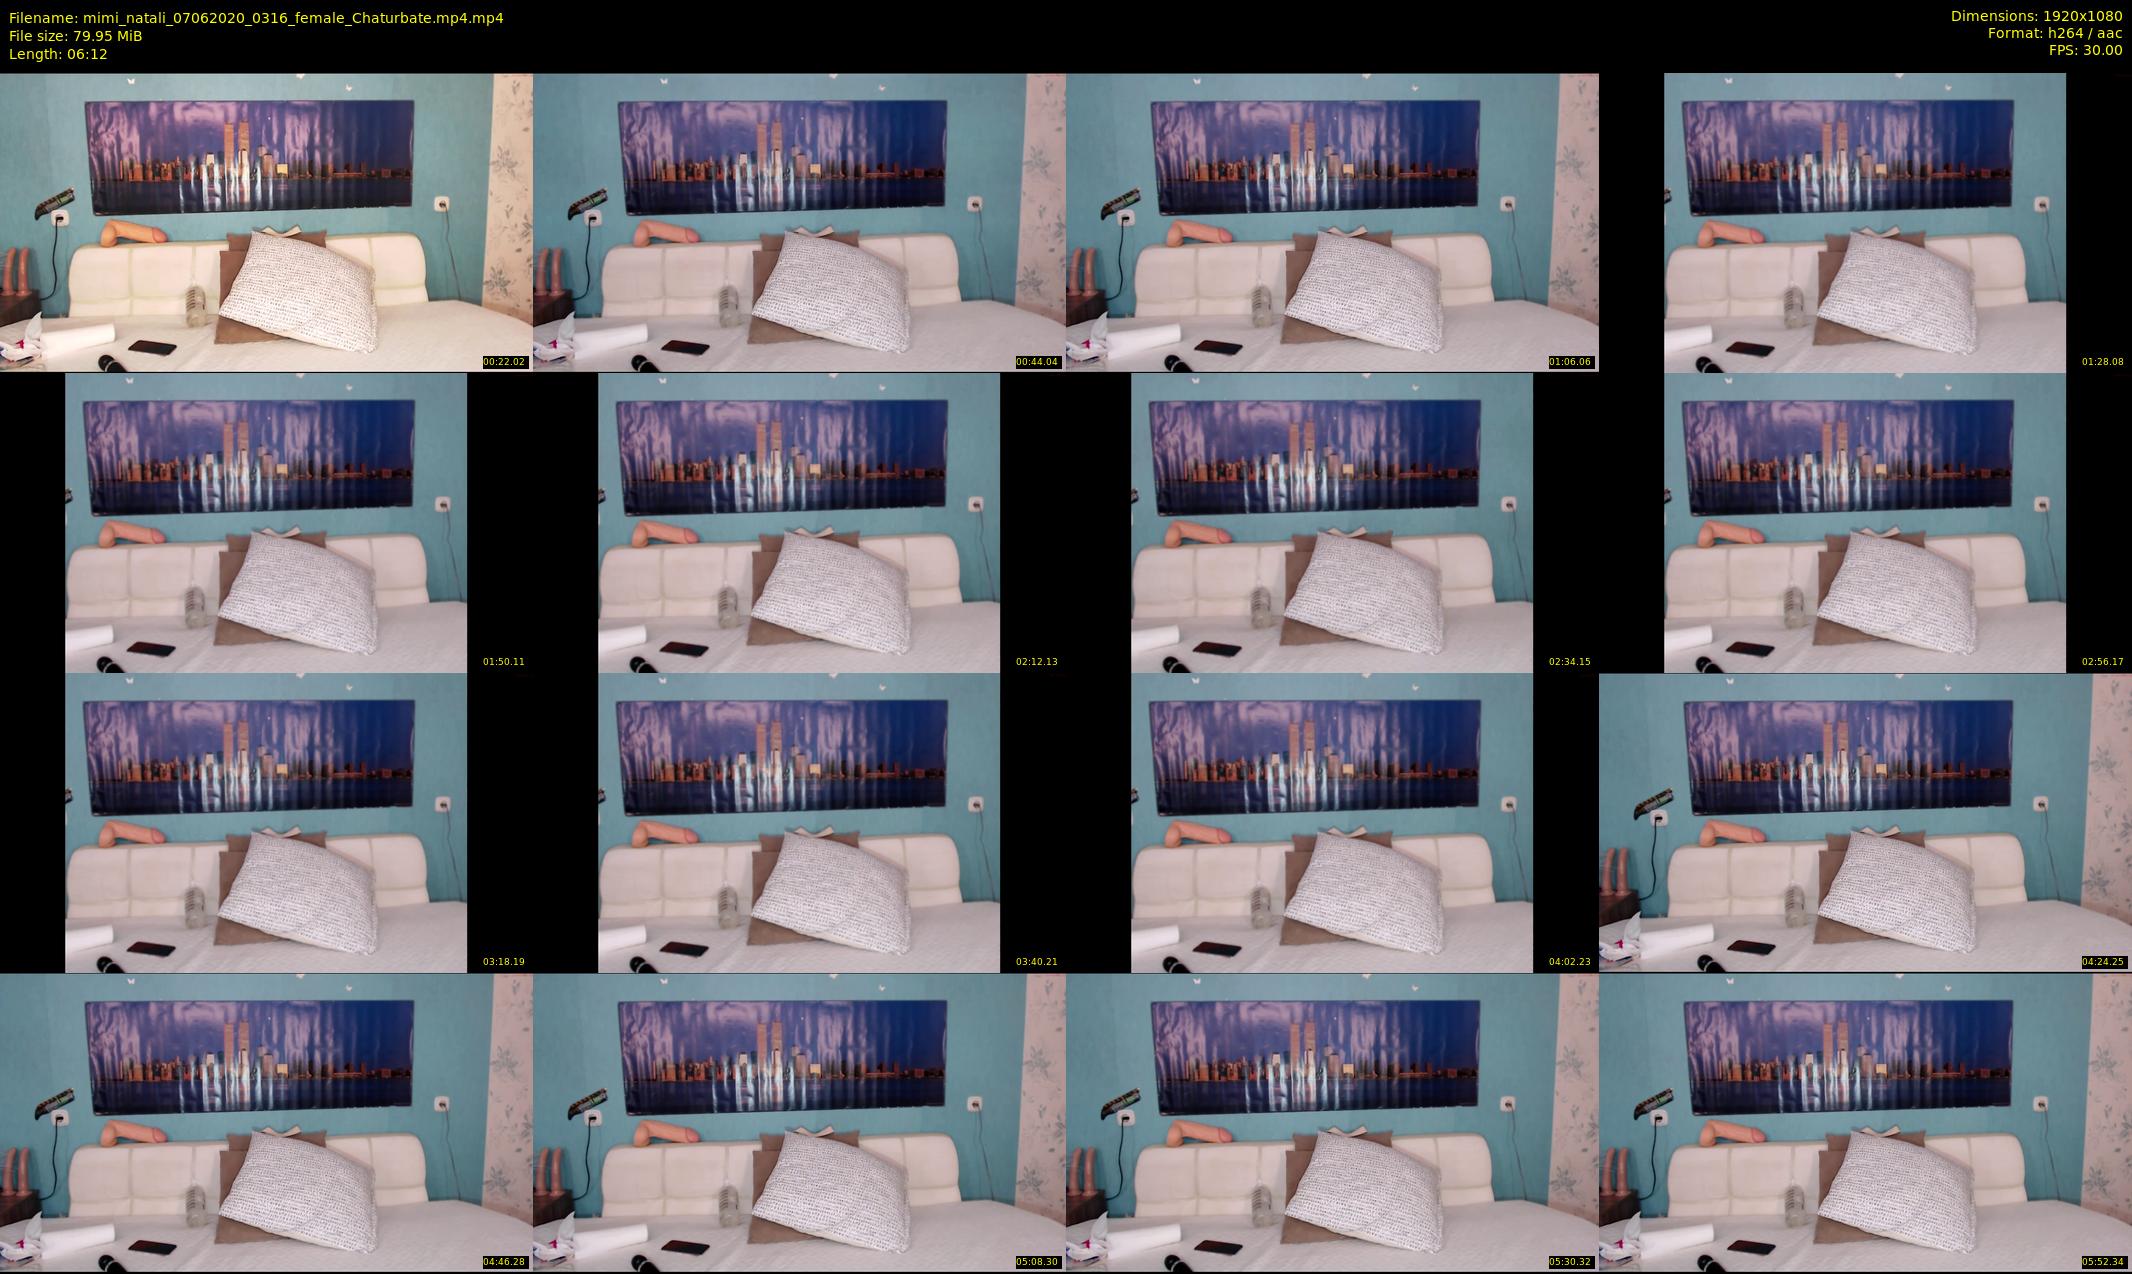Viewport: 2132px width, 1274px height.
Task: Click the thumbnail frame at 05:30.32
Action: [1332, 1122]
